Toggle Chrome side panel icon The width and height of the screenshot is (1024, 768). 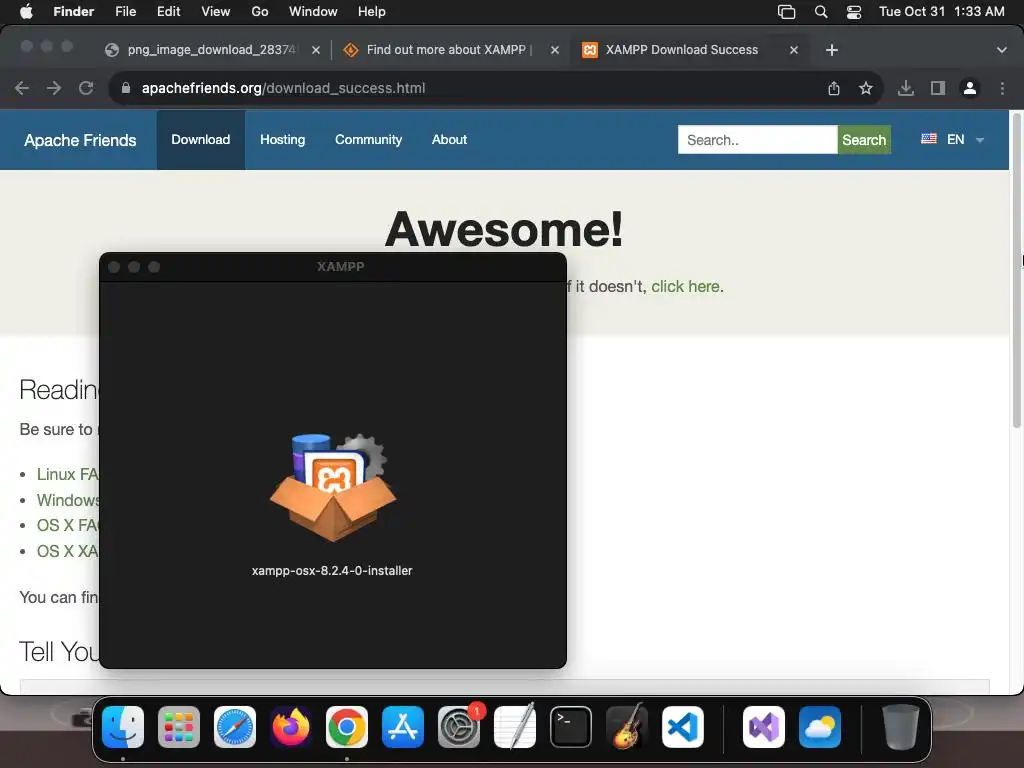click(938, 88)
